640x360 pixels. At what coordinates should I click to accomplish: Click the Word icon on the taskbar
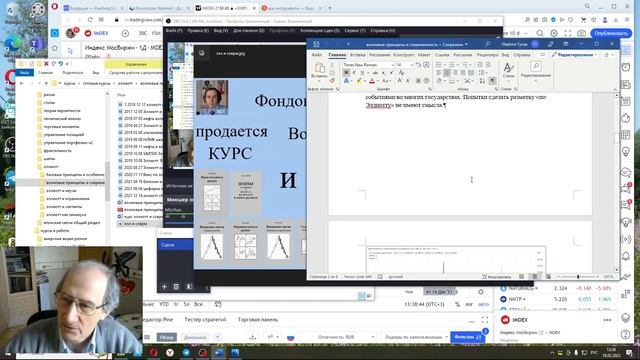219,352
